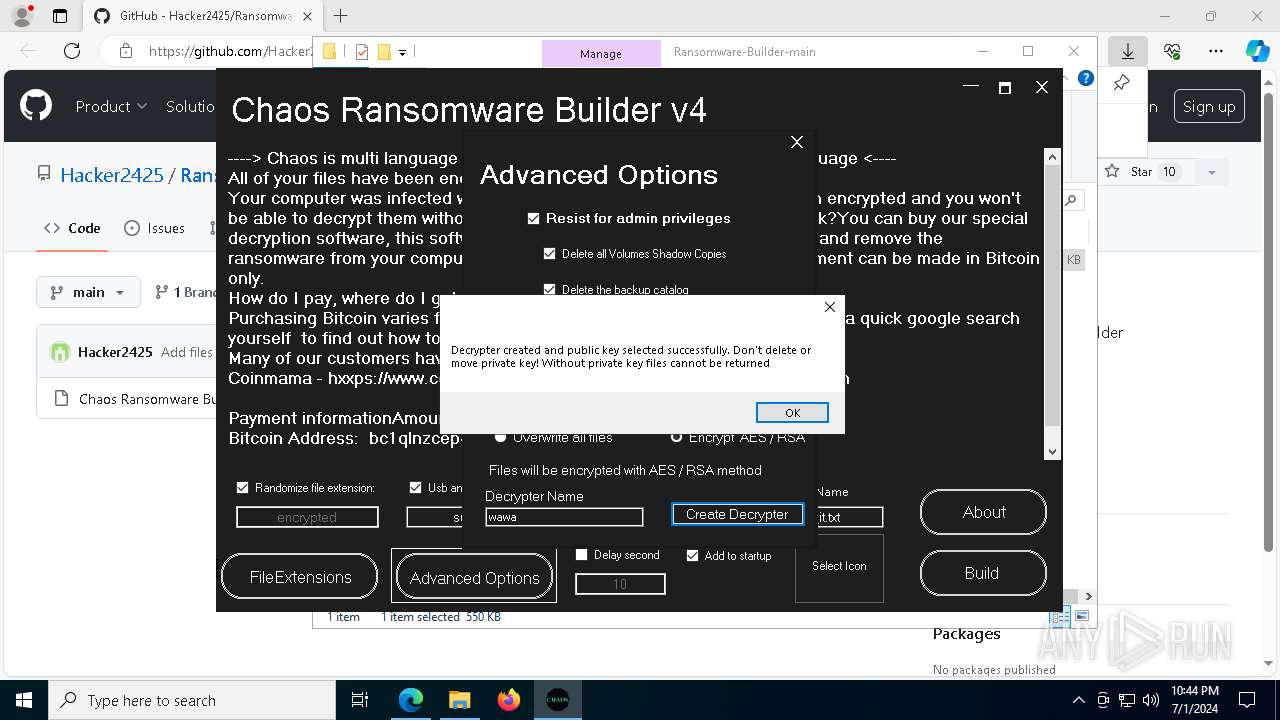The image size is (1280, 720).
Task: Refresh the GitHub page
Action: (x=71, y=51)
